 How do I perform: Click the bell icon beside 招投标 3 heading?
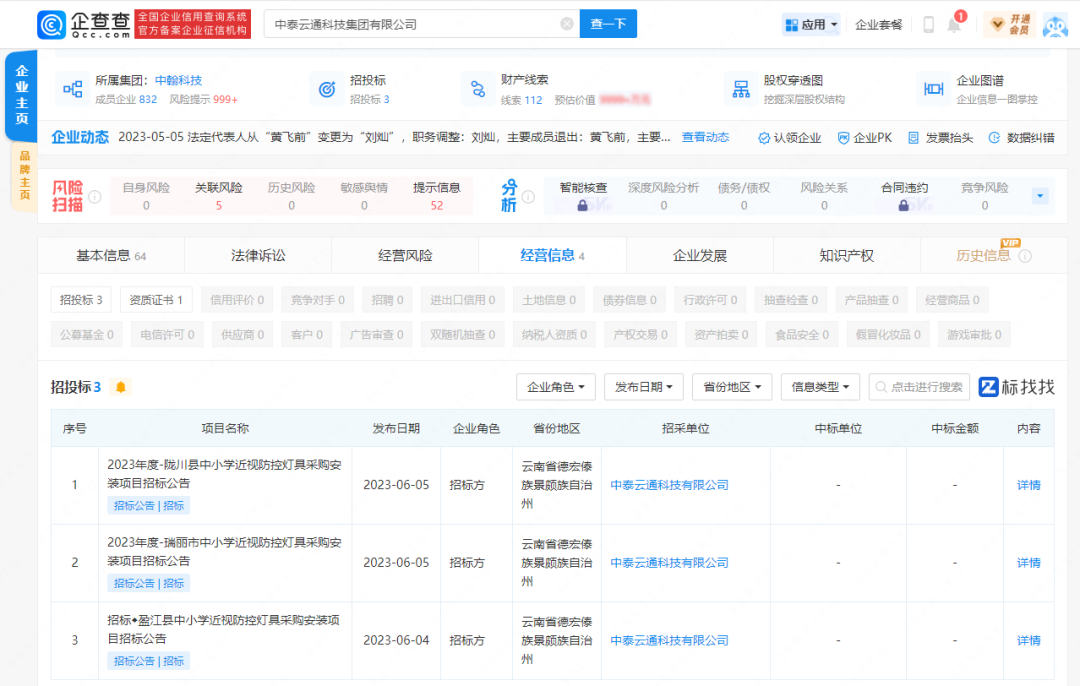pyautogui.click(x=121, y=387)
